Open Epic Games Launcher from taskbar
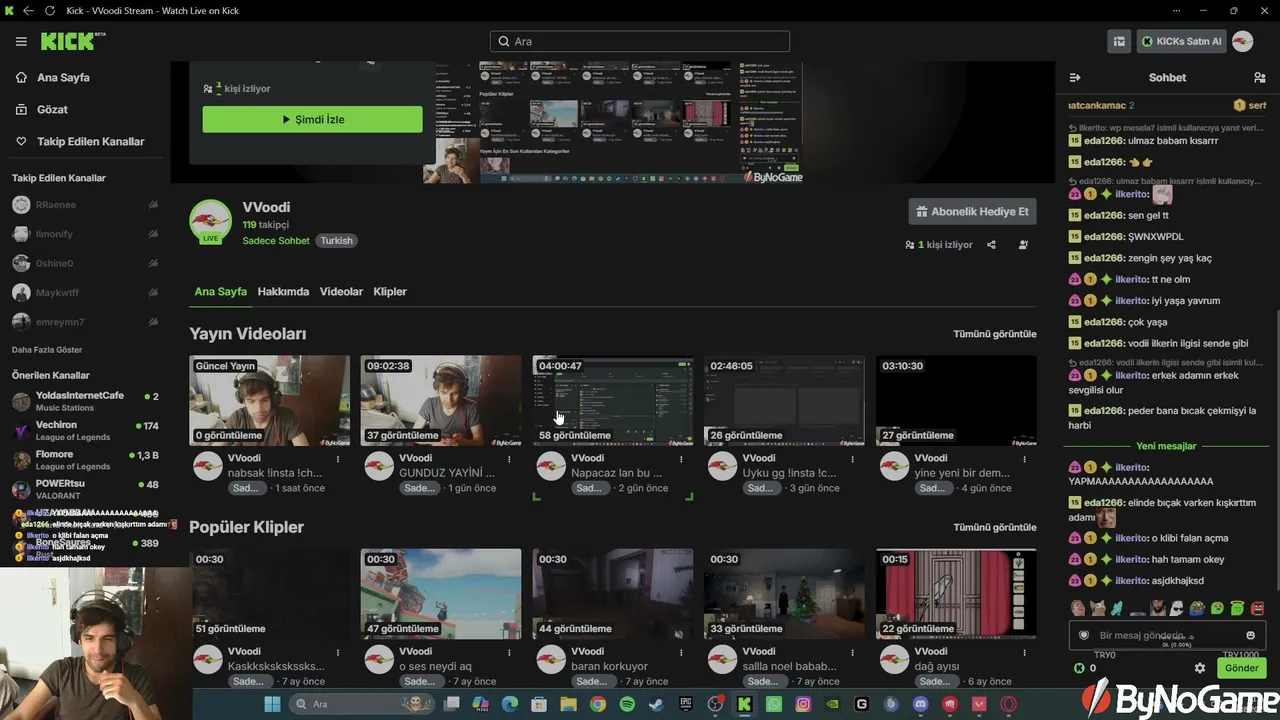 coord(686,704)
